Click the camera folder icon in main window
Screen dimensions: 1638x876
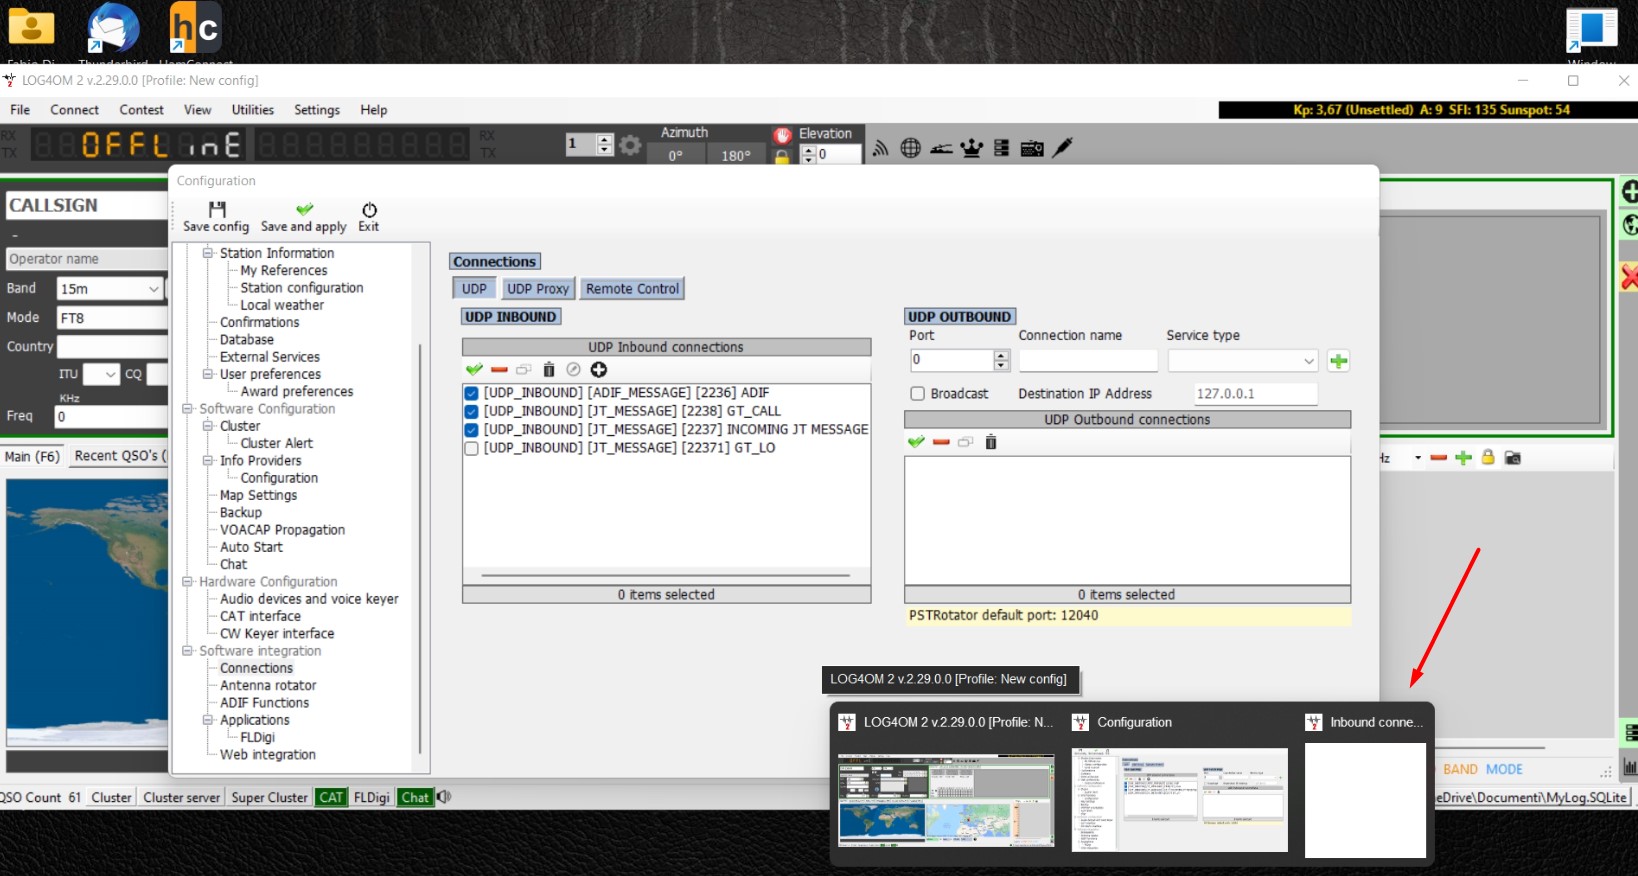tap(1513, 458)
